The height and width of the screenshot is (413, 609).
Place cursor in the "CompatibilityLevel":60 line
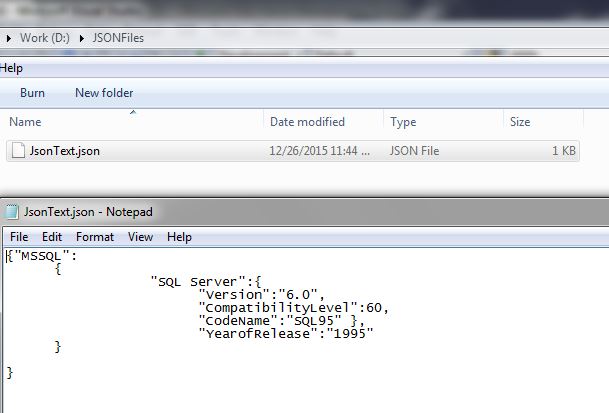pos(293,308)
